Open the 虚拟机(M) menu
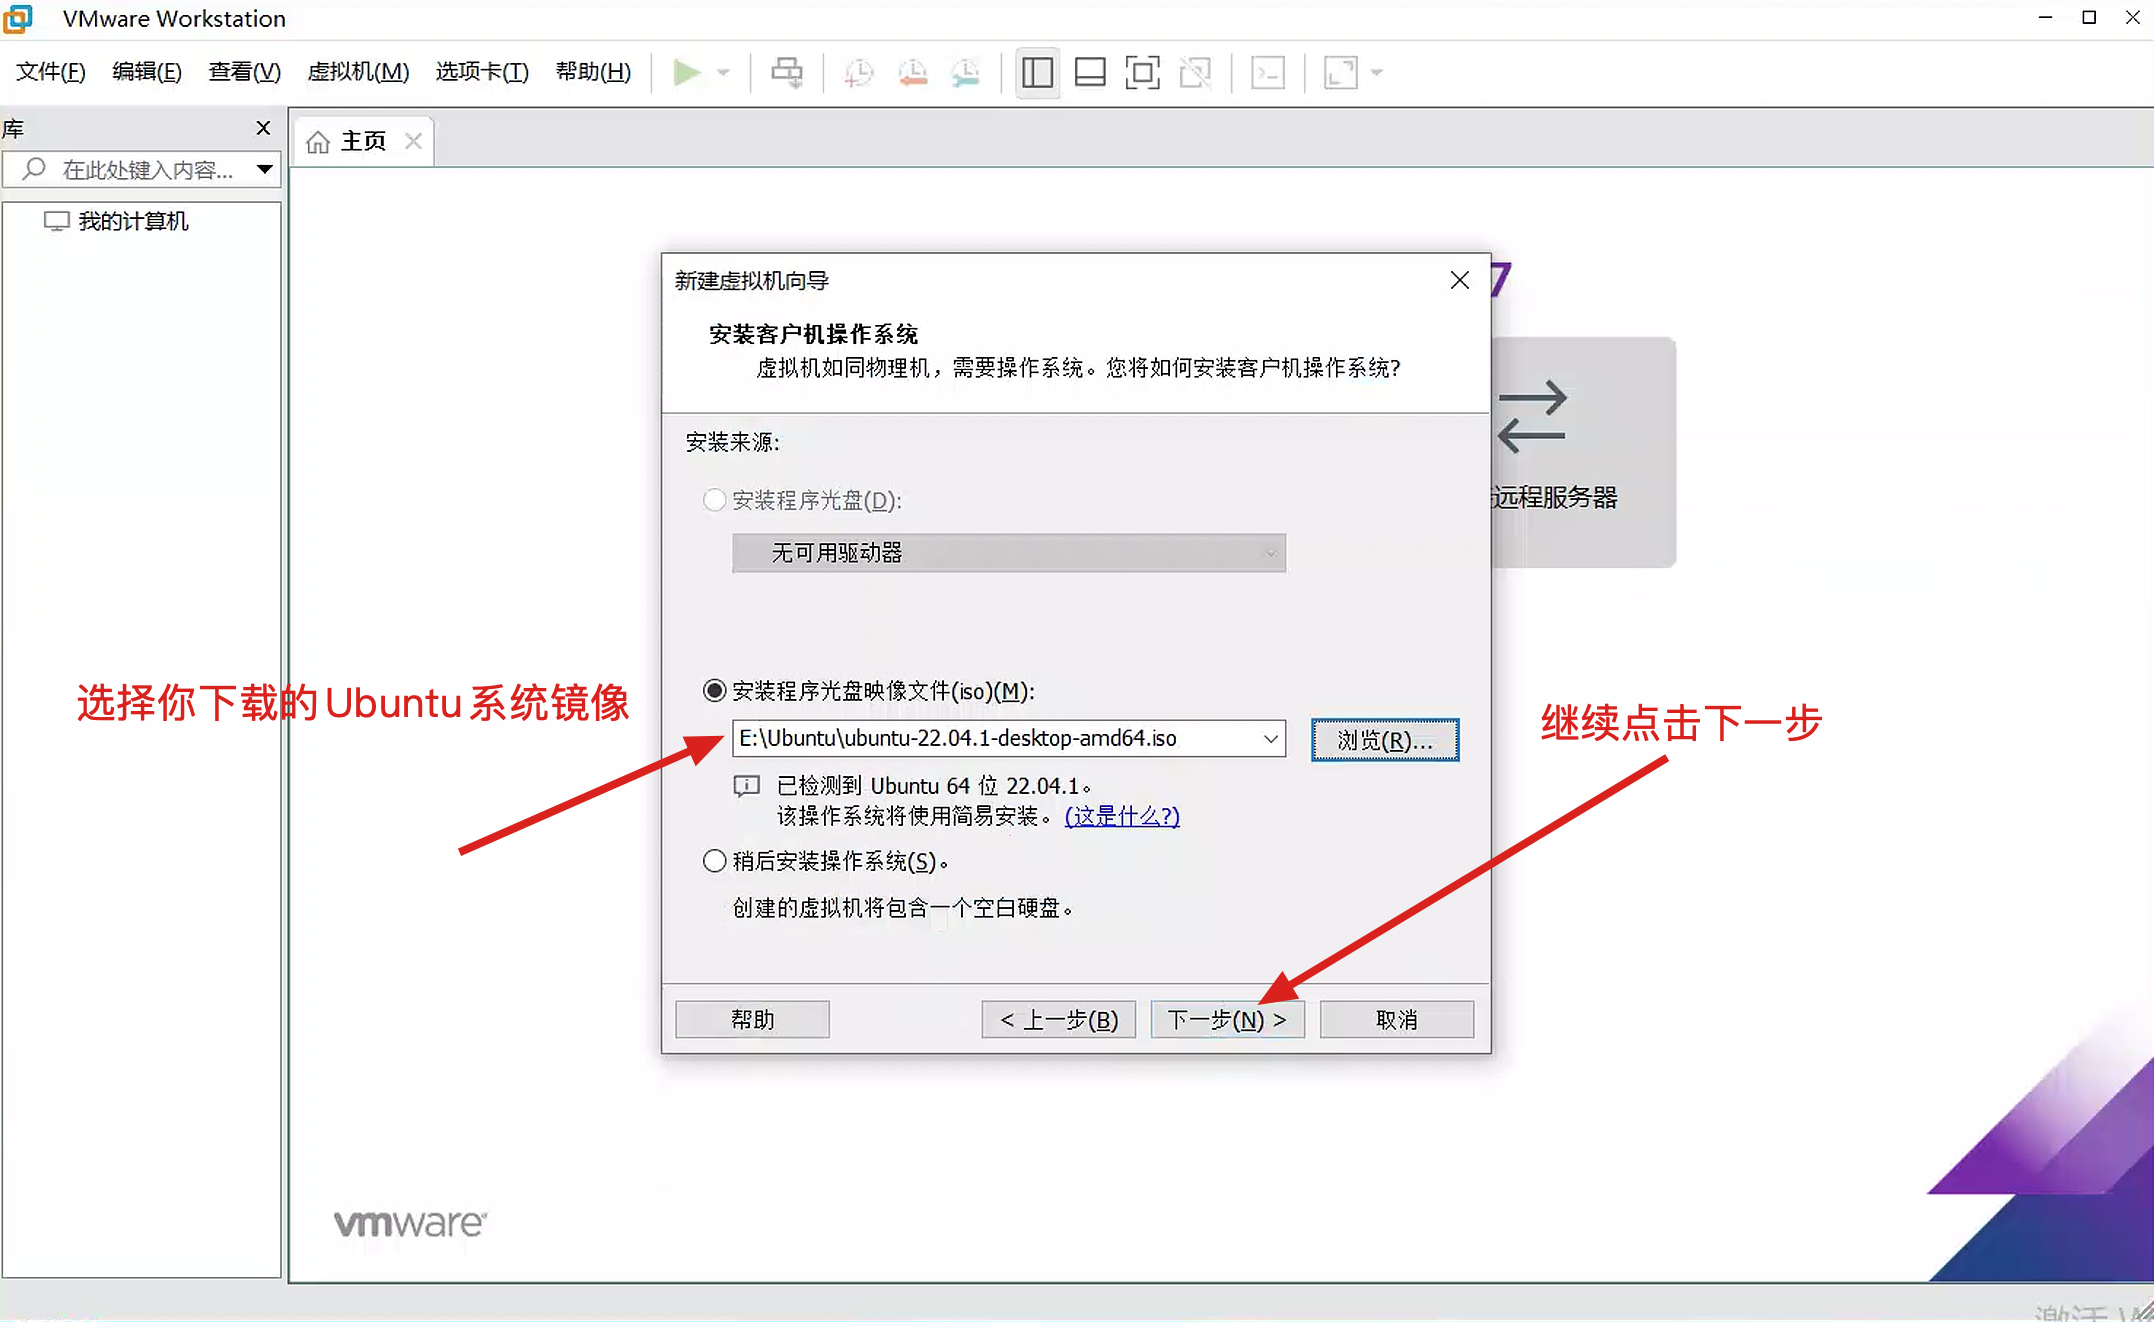The image size is (2154, 1322). tap(358, 71)
